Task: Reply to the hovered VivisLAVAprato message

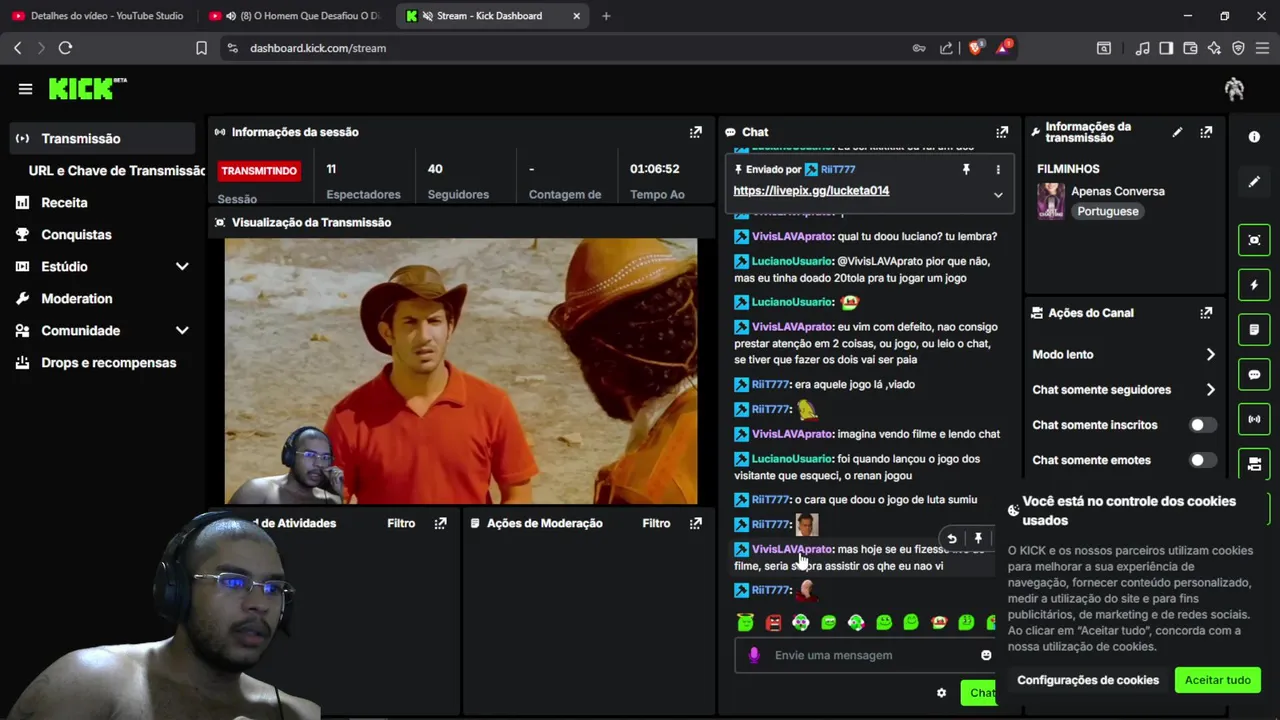Action: coord(952,539)
